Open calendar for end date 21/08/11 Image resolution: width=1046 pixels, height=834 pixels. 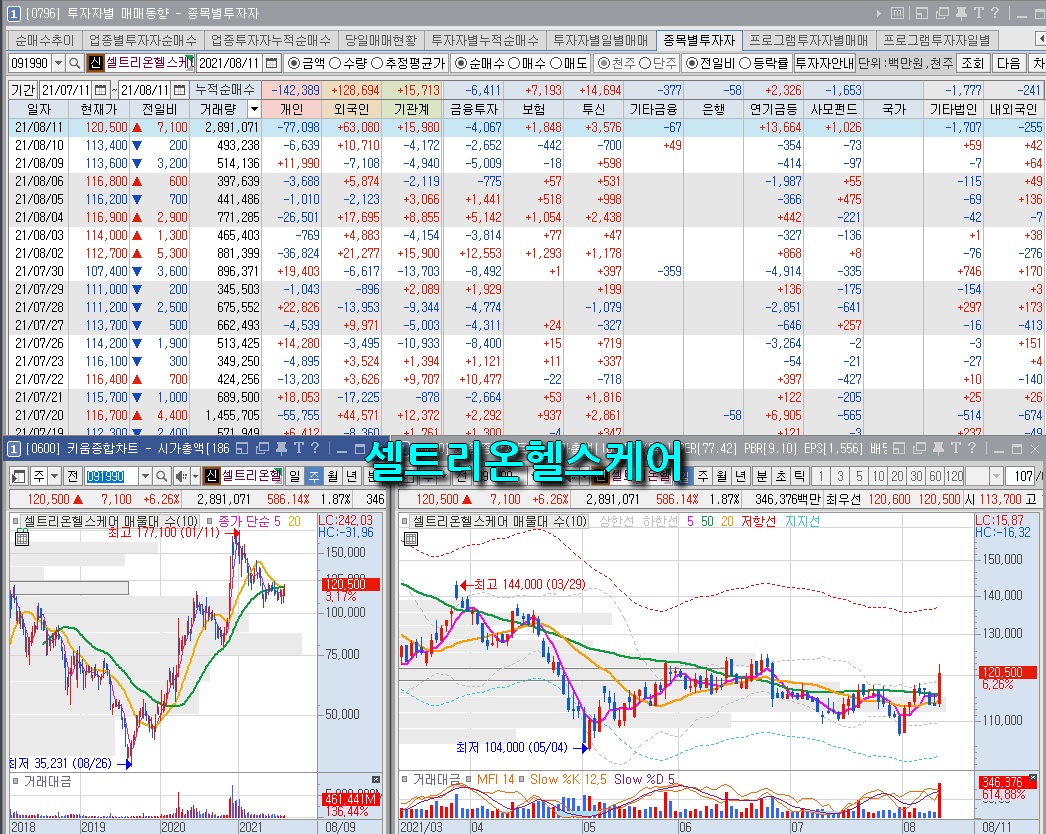pos(179,89)
